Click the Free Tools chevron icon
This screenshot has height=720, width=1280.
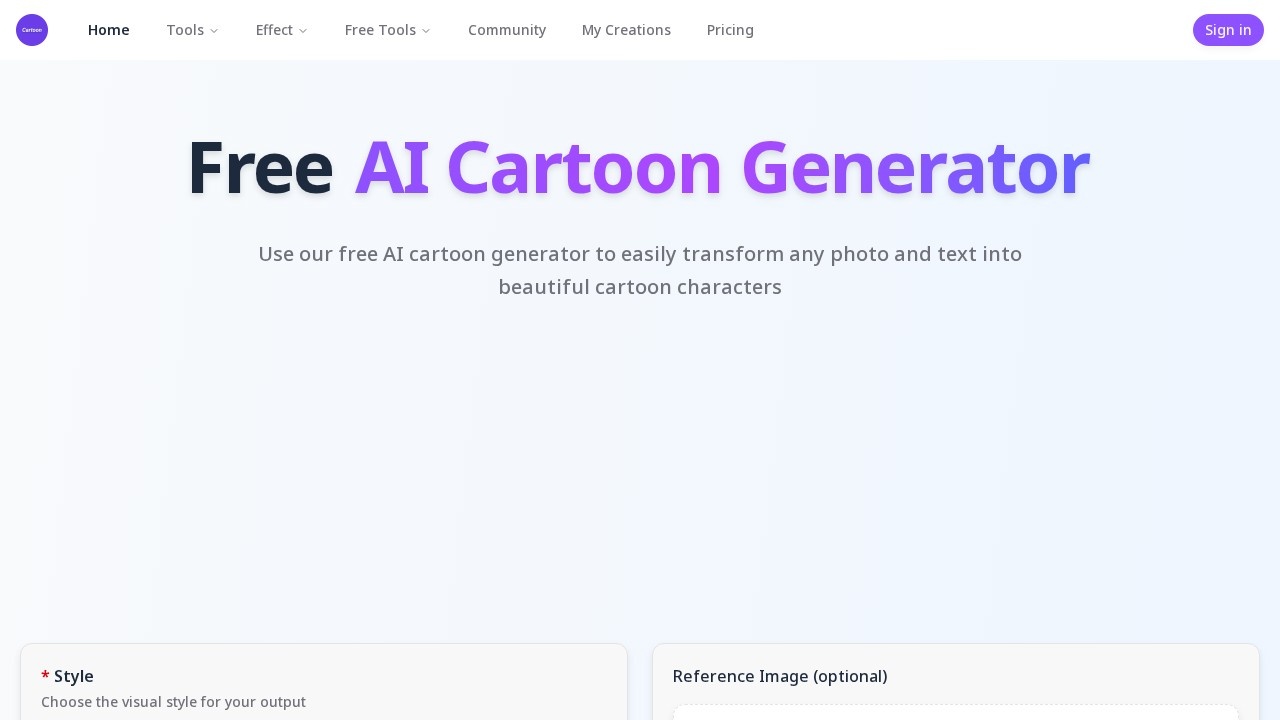426,31
